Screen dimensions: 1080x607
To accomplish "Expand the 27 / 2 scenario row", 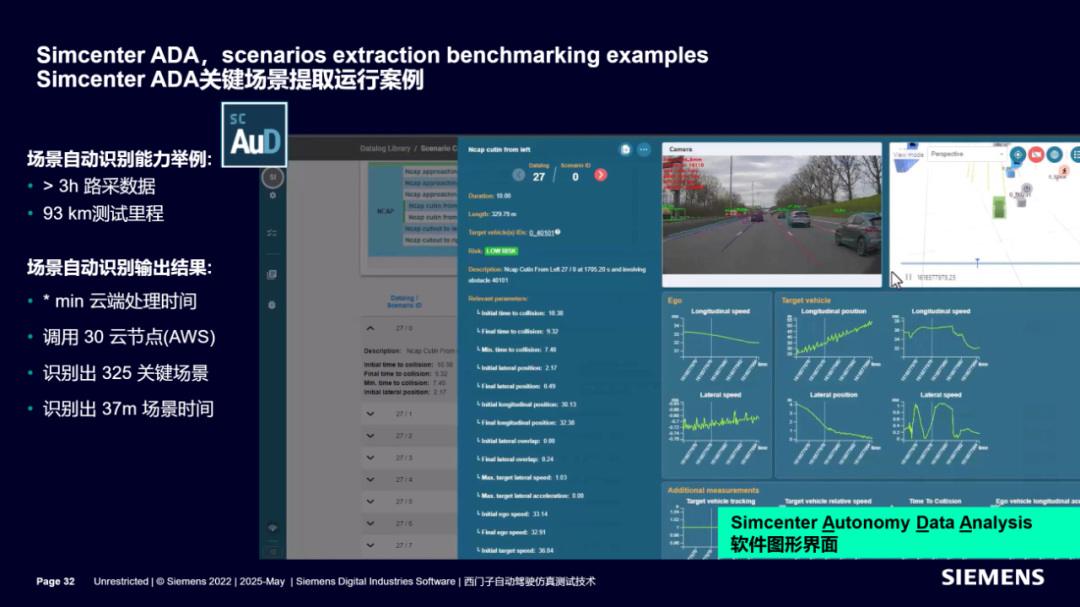I will [x=371, y=436].
